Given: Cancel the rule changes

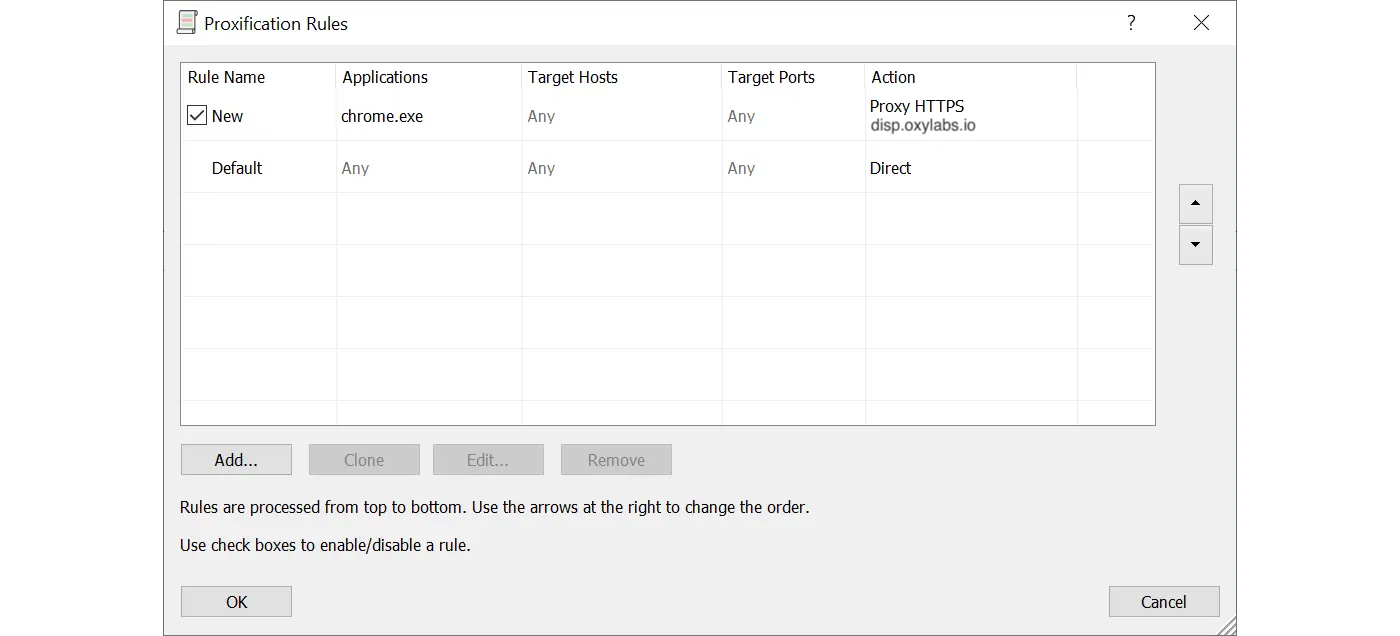Looking at the screenshot, I should click(1163, 602).
